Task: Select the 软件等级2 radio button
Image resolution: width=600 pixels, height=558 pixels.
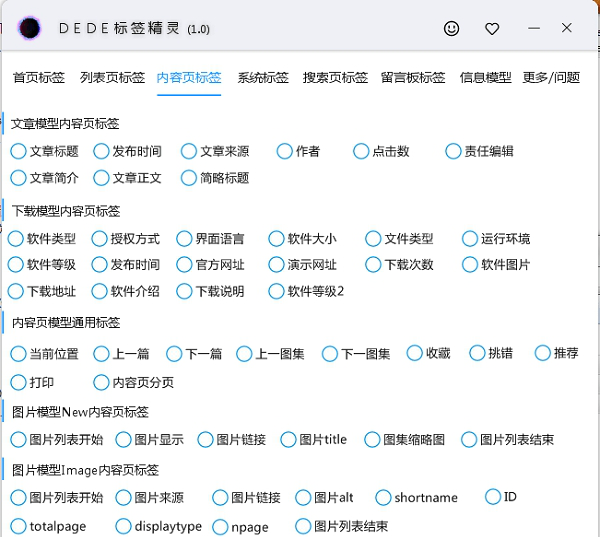Action: pyautogui.click(x=276, y=291)
